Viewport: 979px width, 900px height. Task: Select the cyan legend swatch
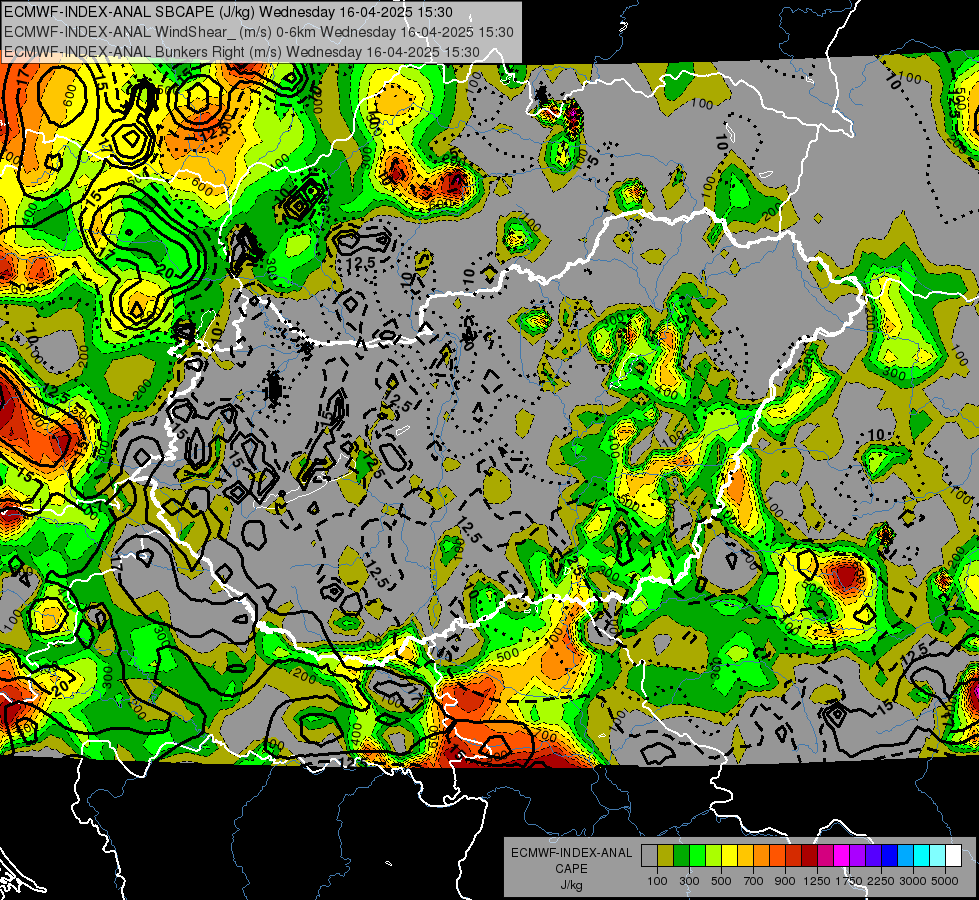click(922, 856)
